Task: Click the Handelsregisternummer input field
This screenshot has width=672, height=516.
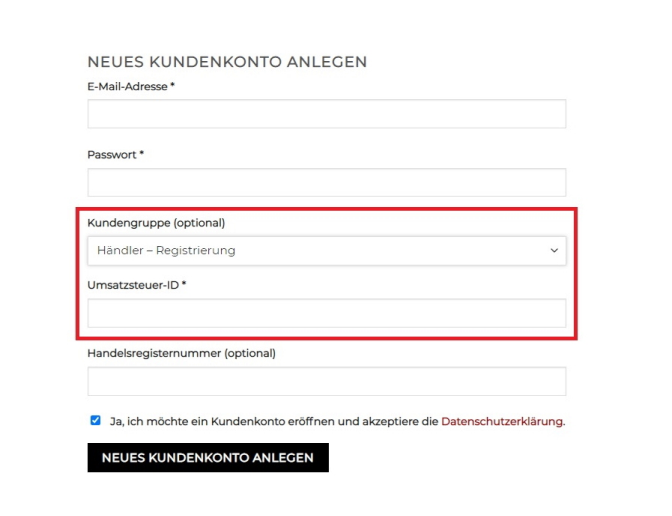Action: [327, 381]
